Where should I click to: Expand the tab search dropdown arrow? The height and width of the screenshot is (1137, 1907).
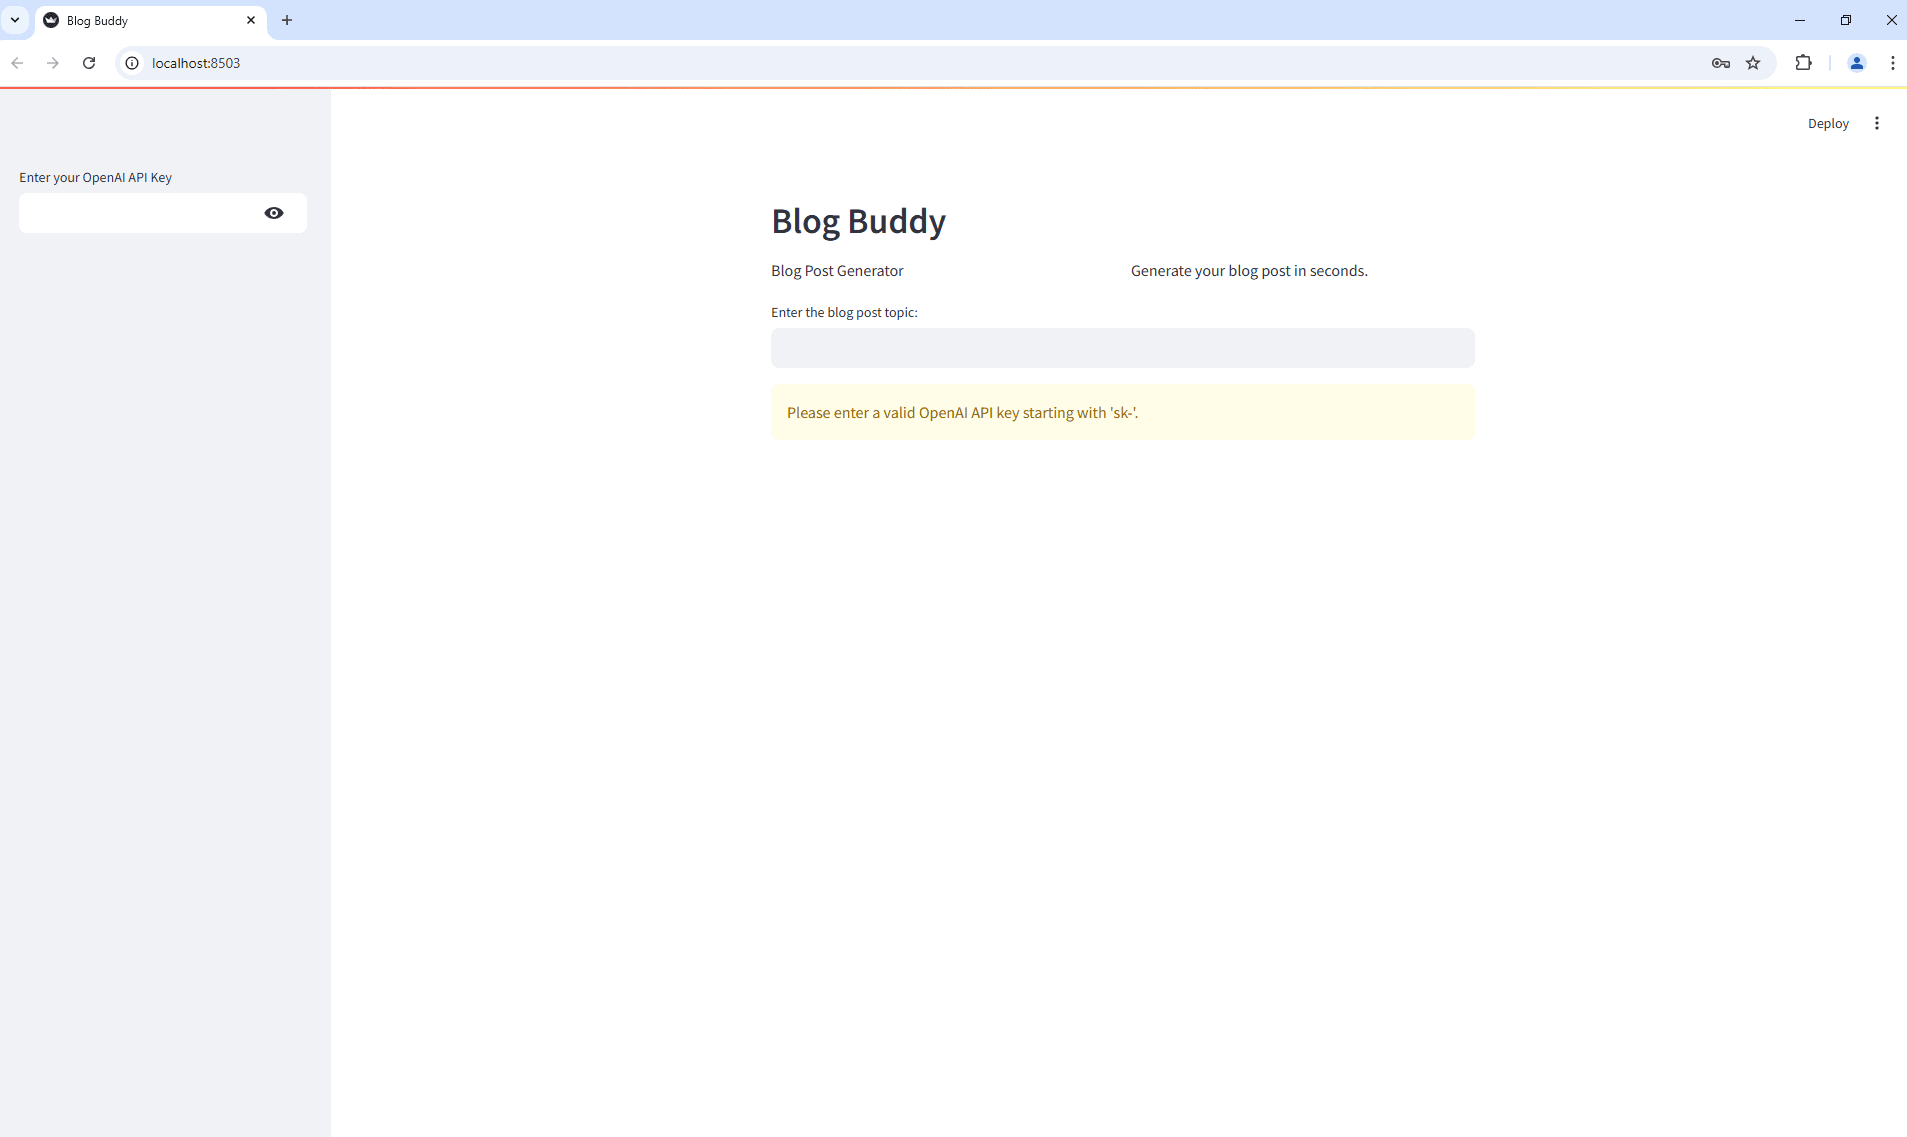tap(15, 20)
